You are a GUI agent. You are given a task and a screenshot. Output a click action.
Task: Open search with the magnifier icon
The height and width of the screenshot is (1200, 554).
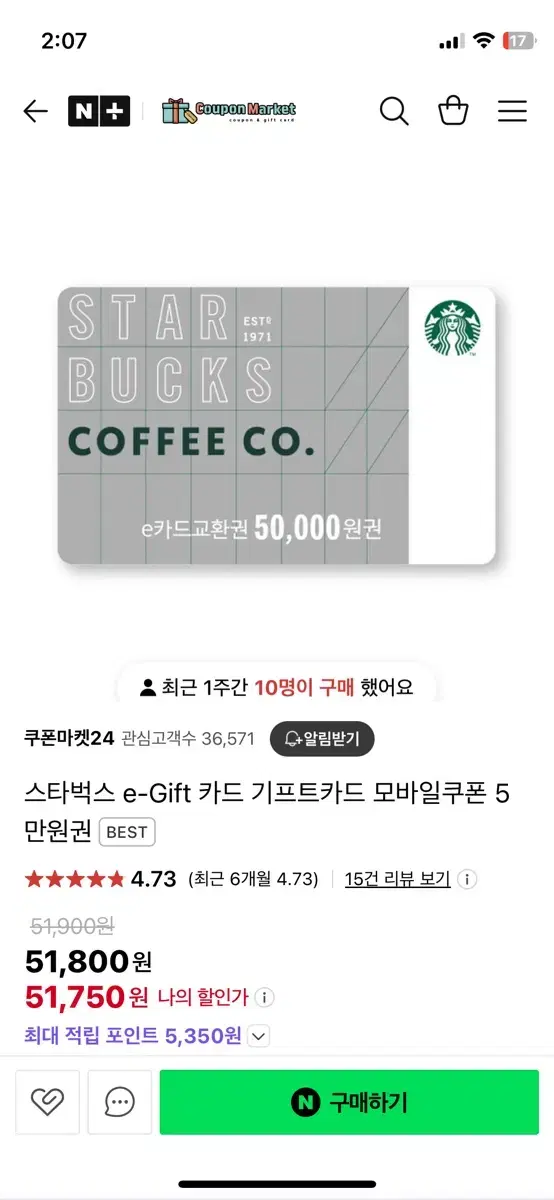394,111
